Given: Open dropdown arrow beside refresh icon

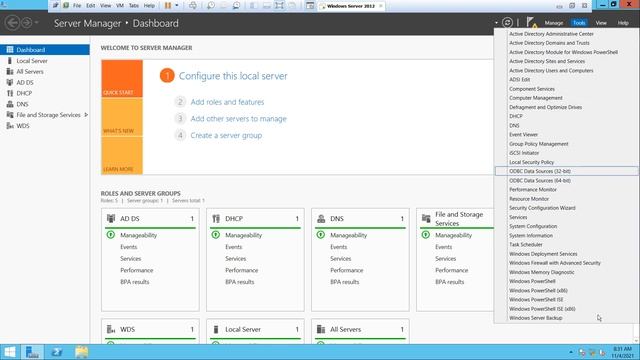Looking at the screenshot, I should click(x=496, y=23).
